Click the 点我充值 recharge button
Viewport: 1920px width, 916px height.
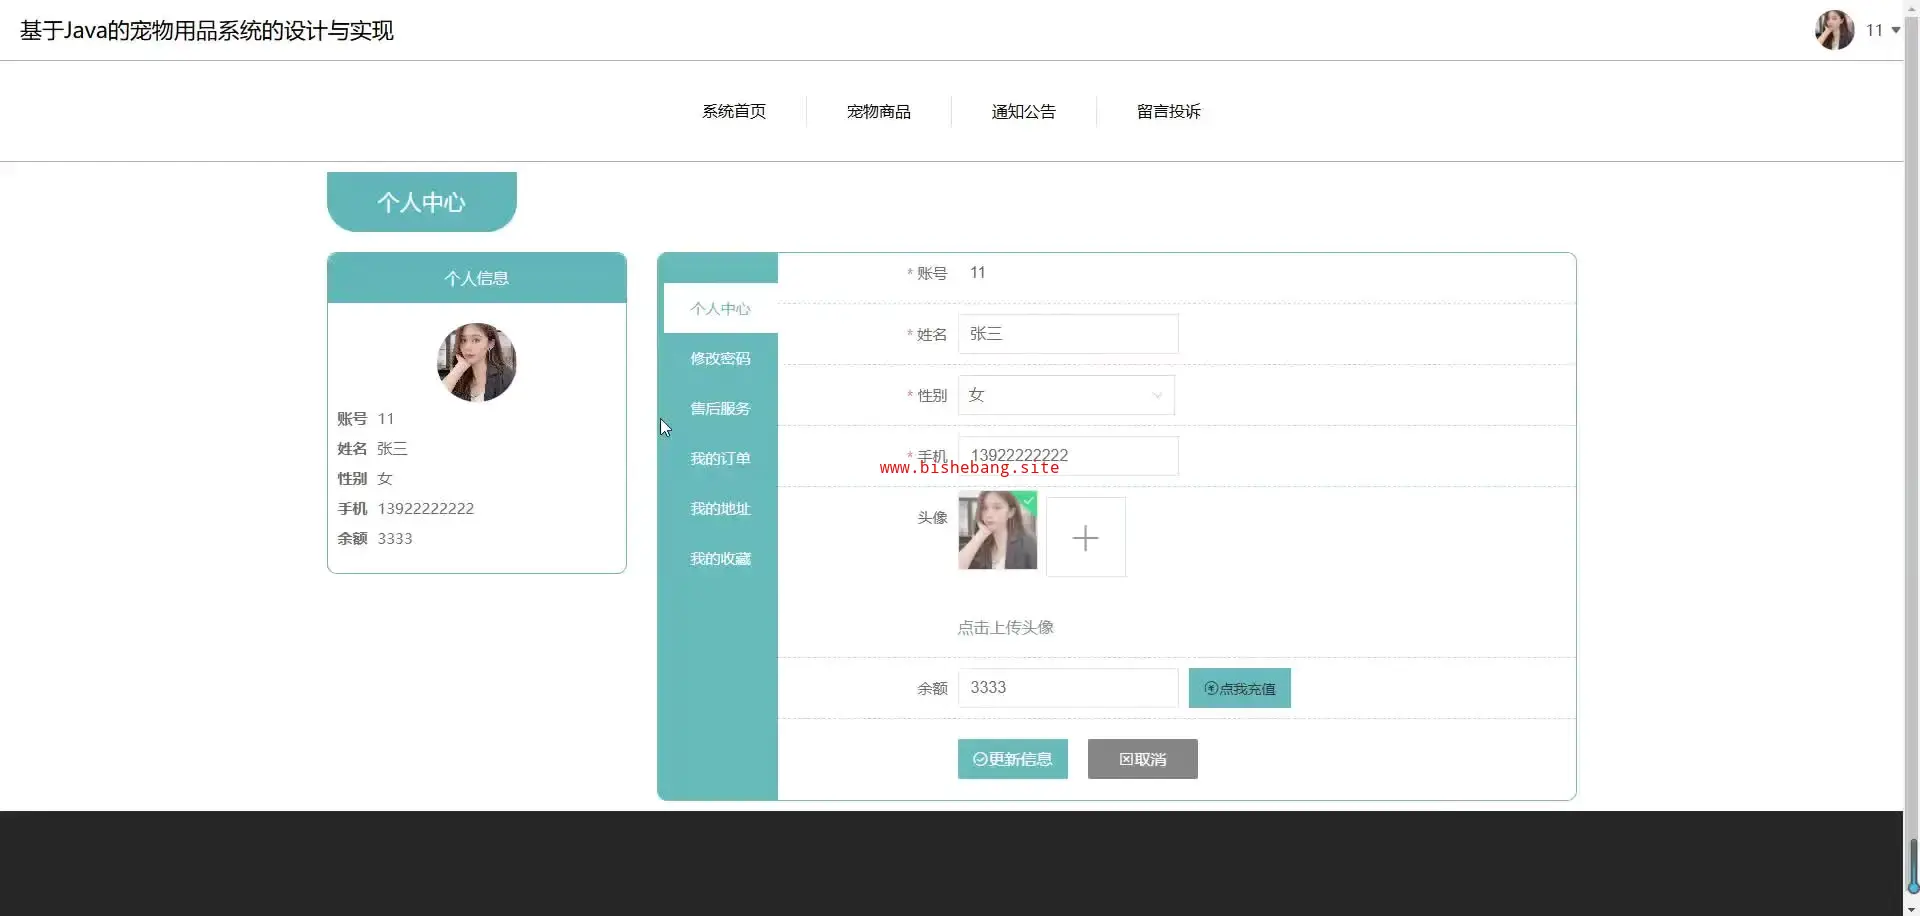click(x=1240, y=688)
